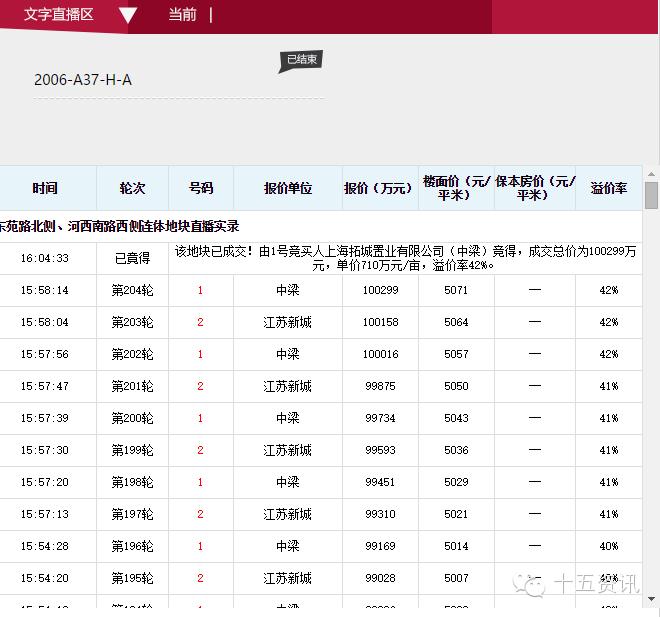Click 江苏新城 in the 第203轮 row

(x=287, y=322)
